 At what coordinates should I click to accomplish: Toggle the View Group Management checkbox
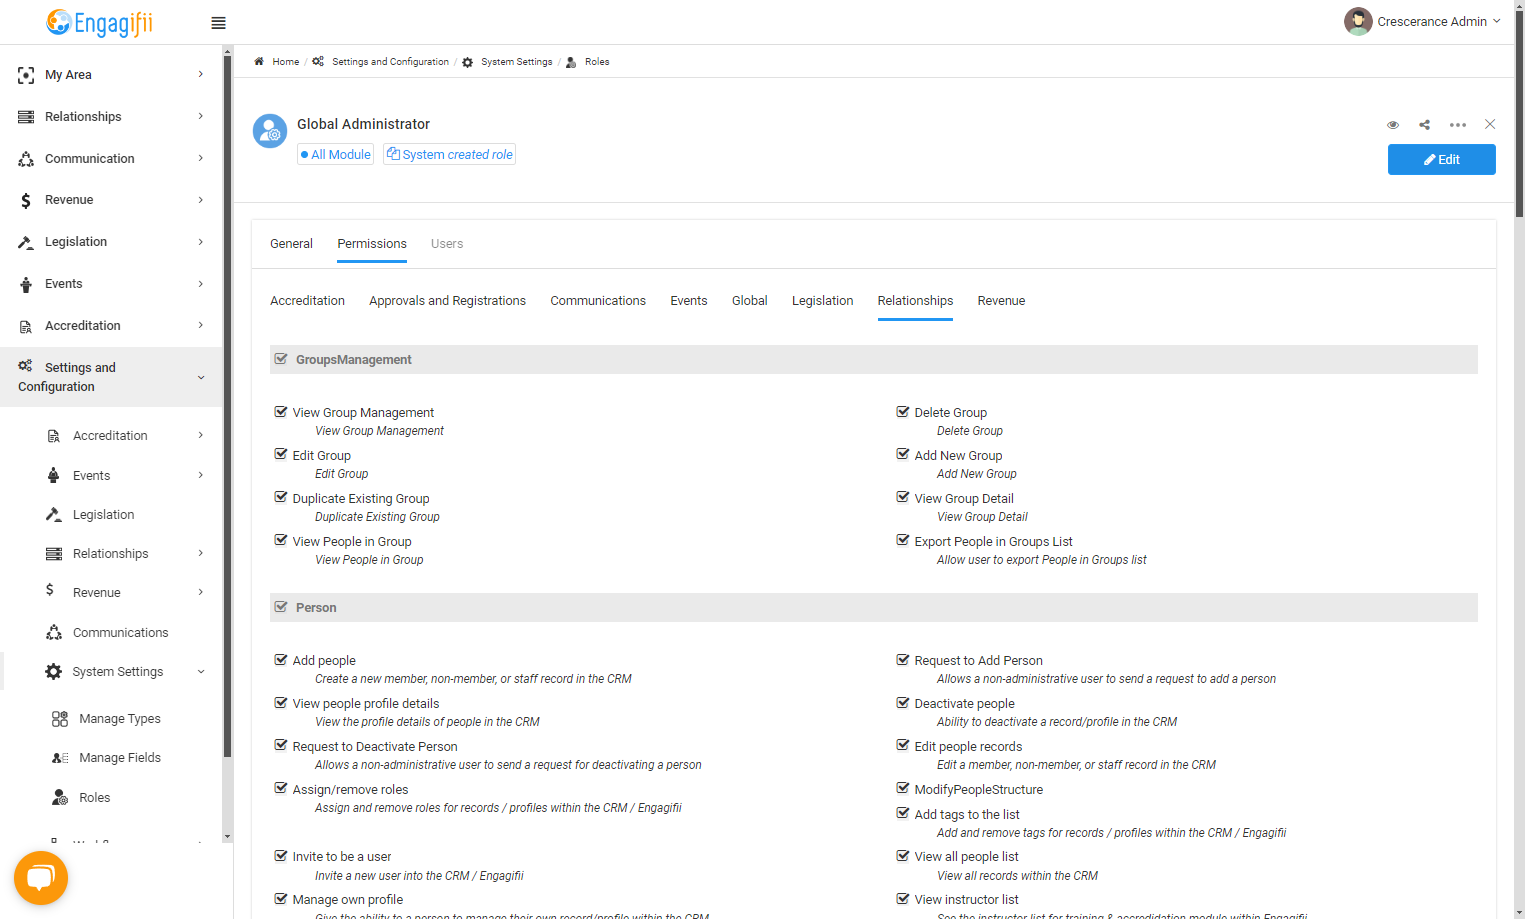[x=281, y=411]
